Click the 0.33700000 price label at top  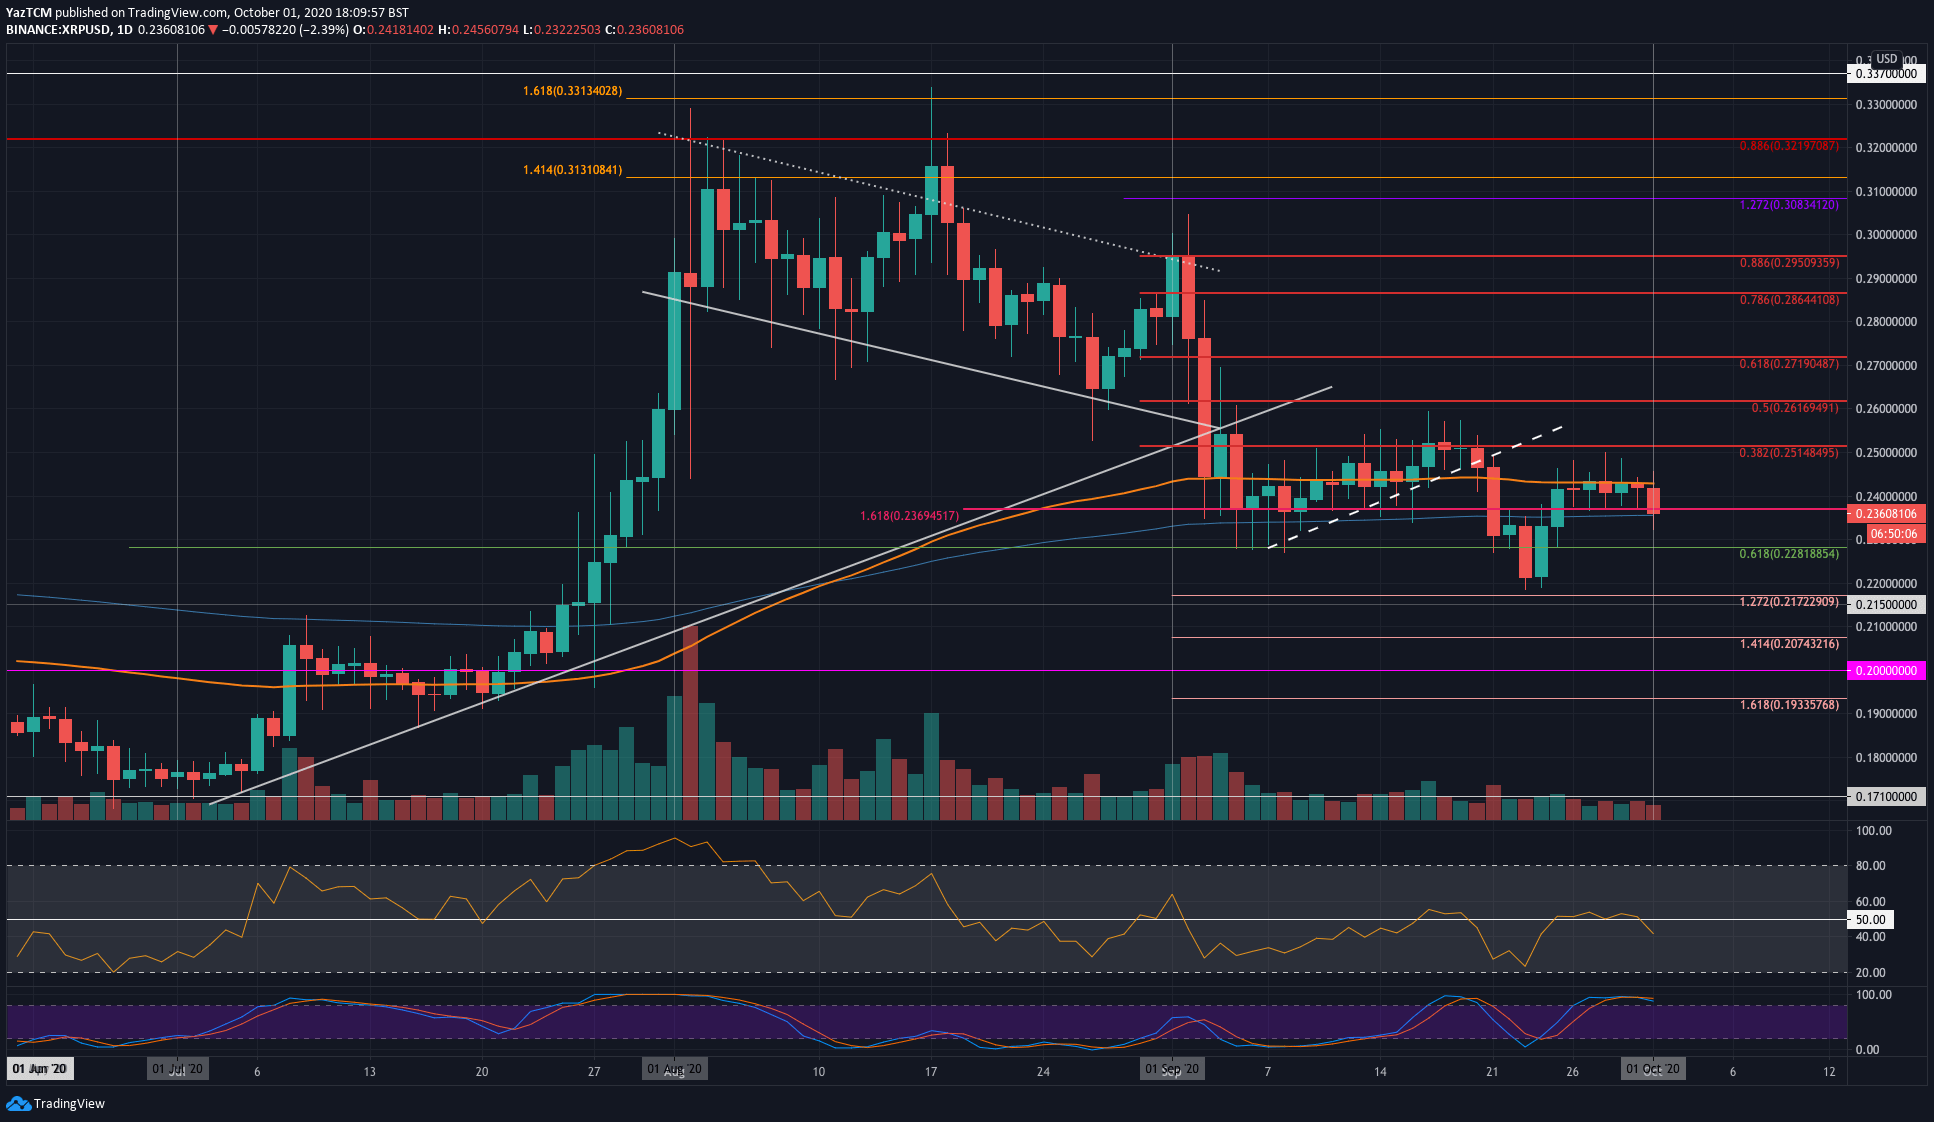[1886, 74]
